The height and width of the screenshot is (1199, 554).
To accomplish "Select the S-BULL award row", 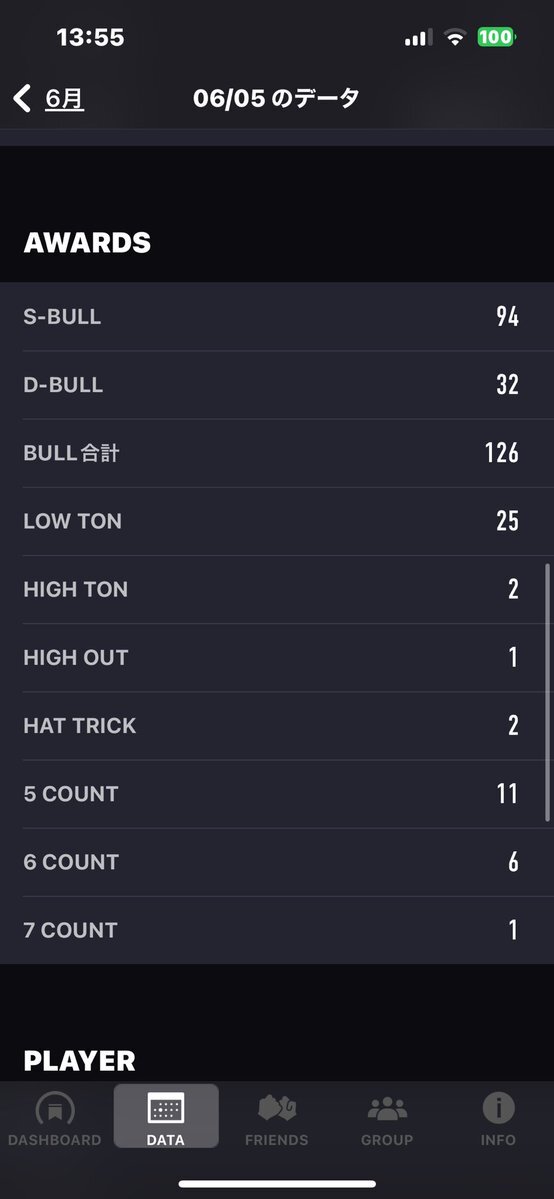I will point(277,317).
